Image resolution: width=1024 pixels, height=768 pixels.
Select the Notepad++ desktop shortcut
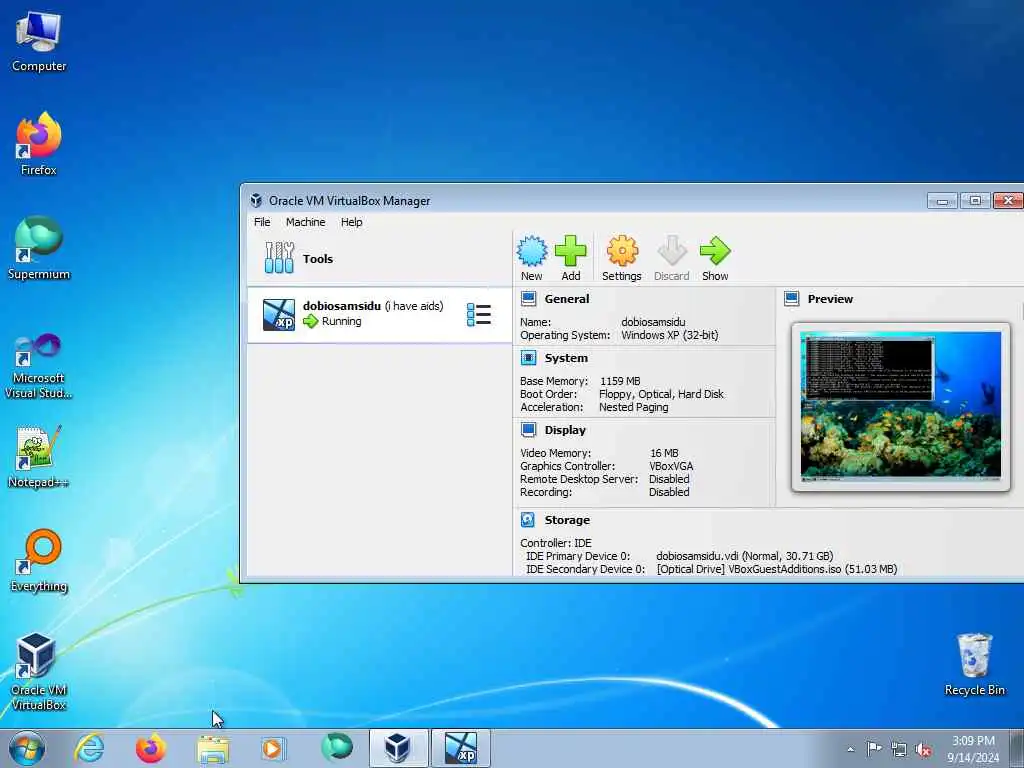pos(39,457)
